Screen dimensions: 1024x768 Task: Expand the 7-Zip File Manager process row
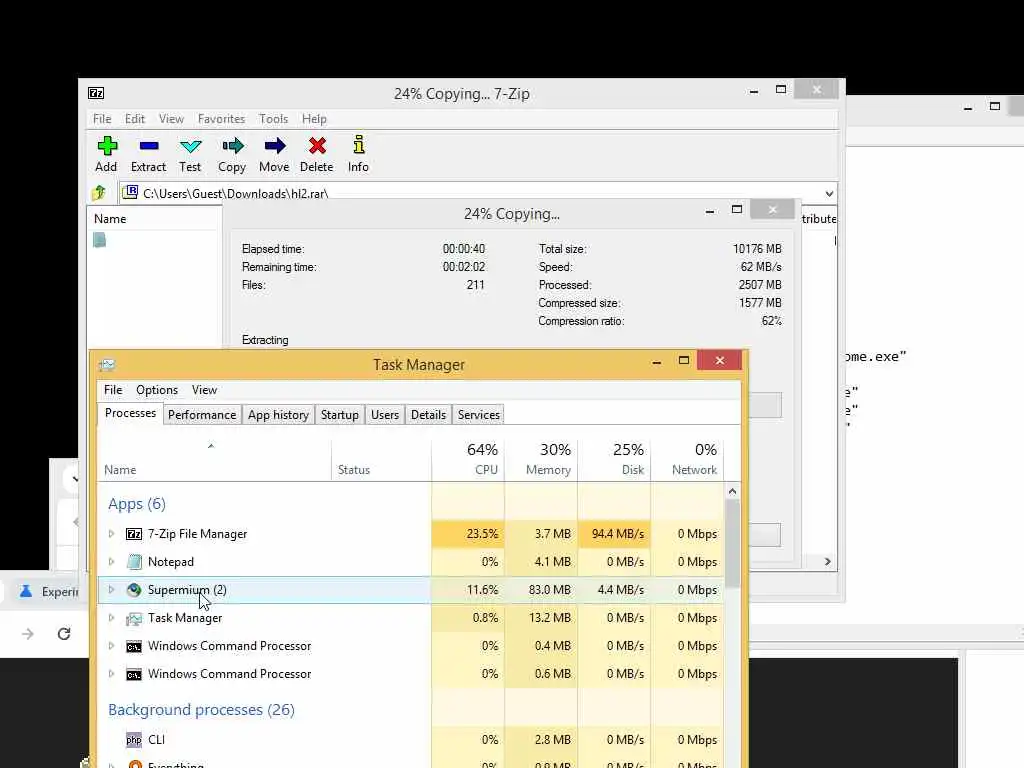[111, 534]
